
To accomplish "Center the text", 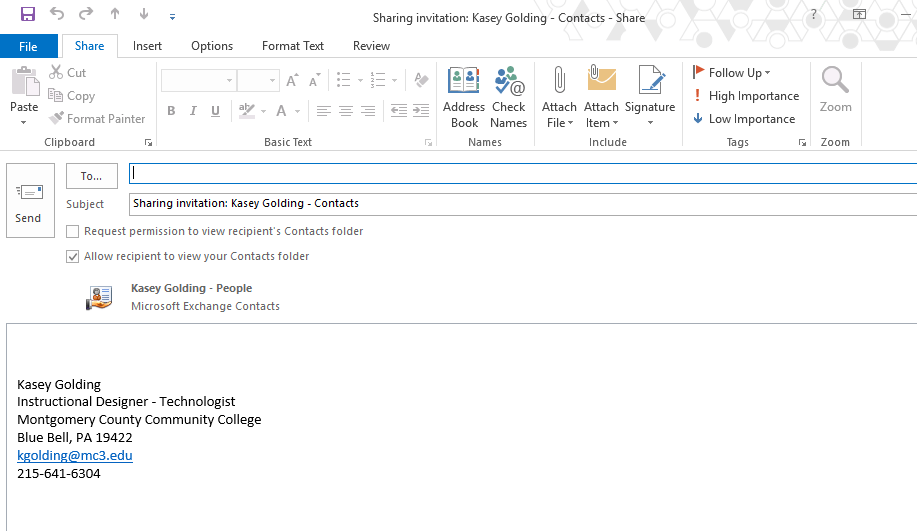I will pyautogui.click(x=346, y=111).
